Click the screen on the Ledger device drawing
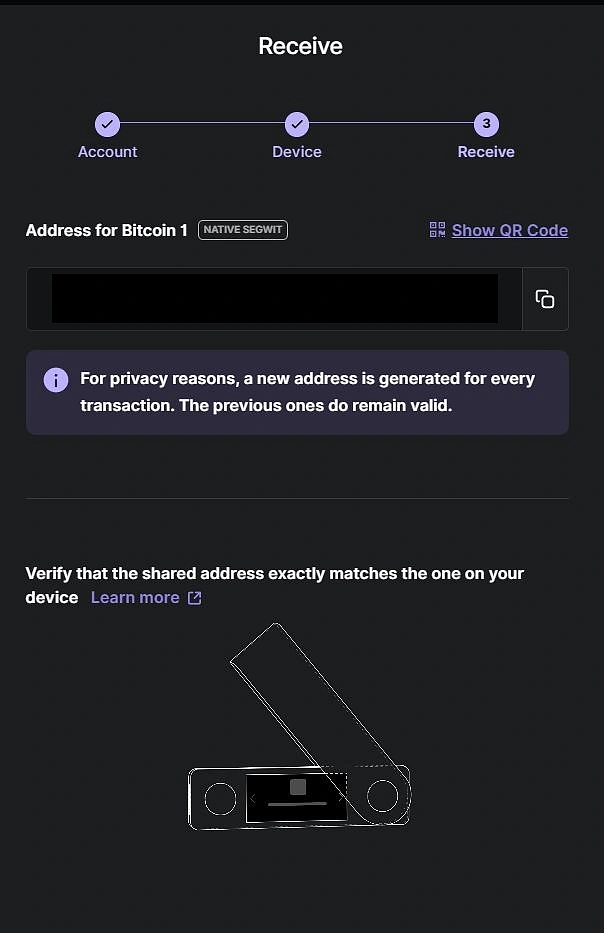The height and width of the screenshot is (933, 604). pos(296,796)
